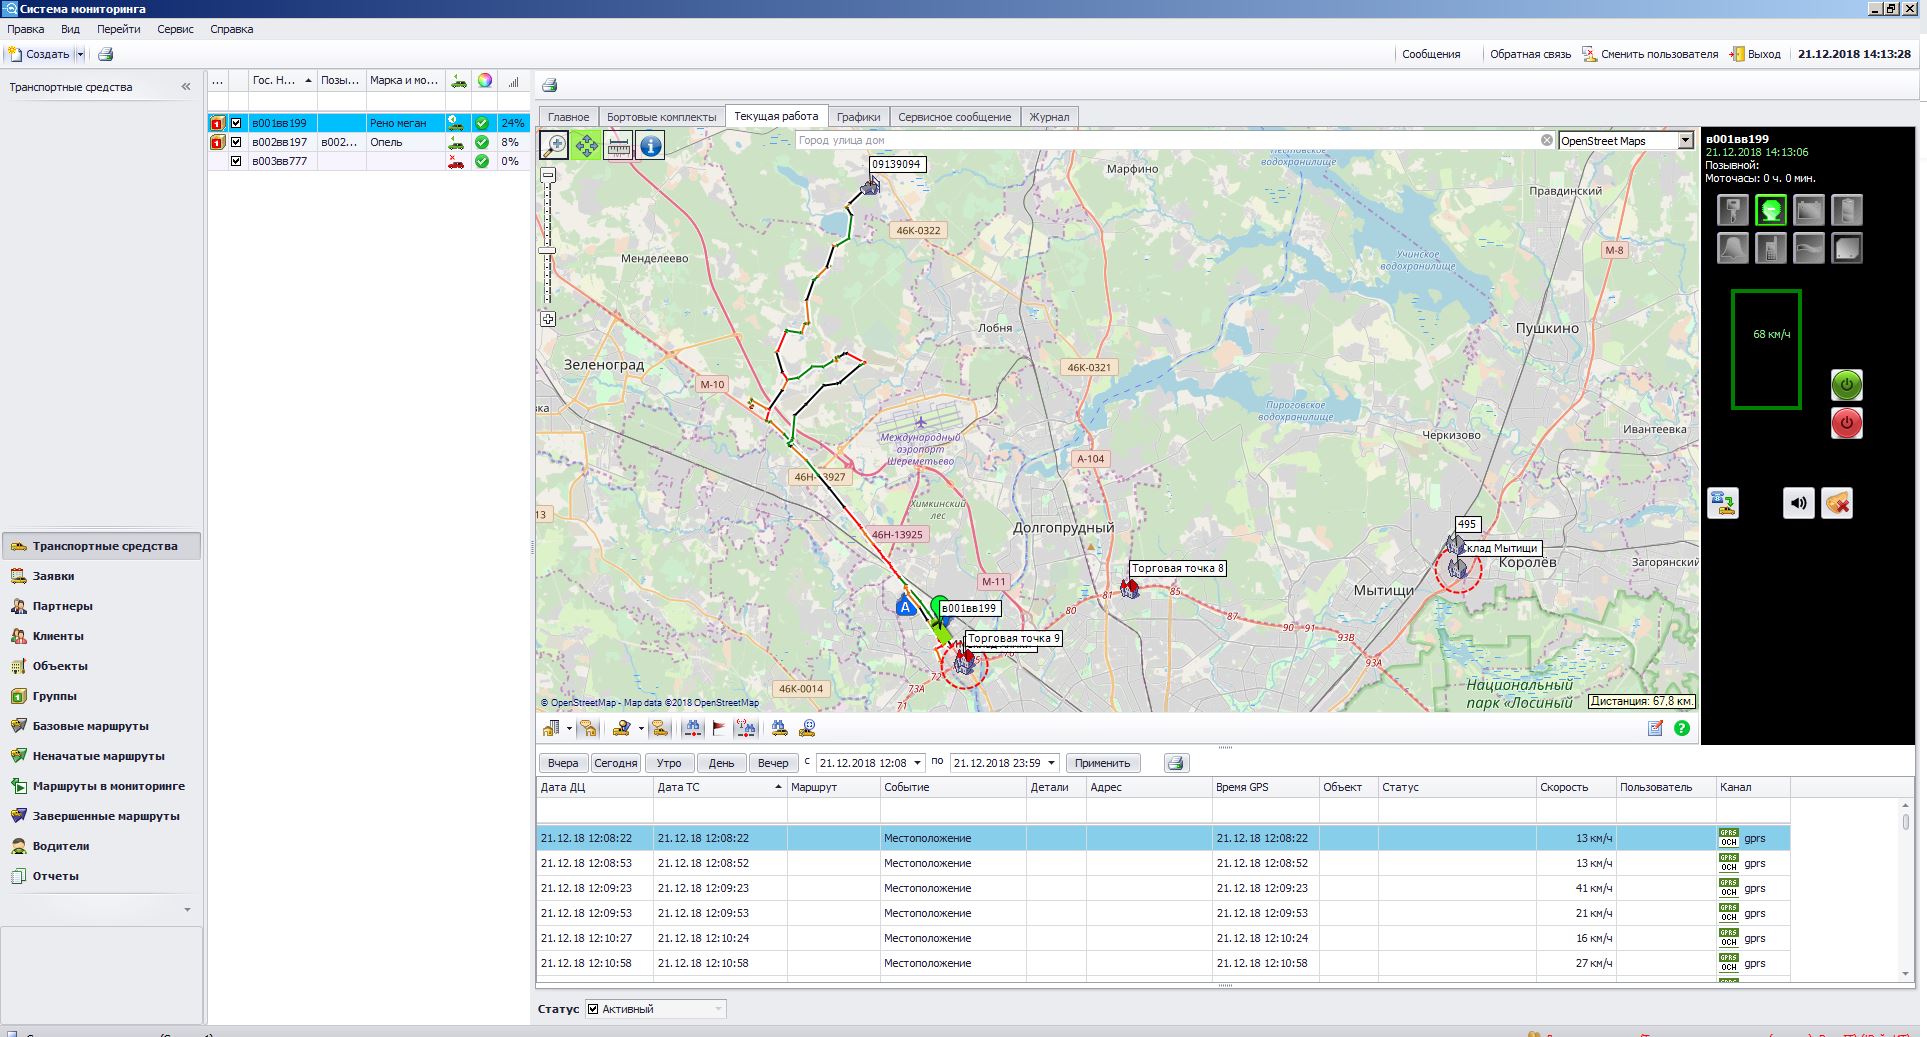The height and width of the screenshot is (1037, 1927).
Task: Click the phone-to-vehicle call icon
Action: pyautogui.click(x=1723, y=503)
